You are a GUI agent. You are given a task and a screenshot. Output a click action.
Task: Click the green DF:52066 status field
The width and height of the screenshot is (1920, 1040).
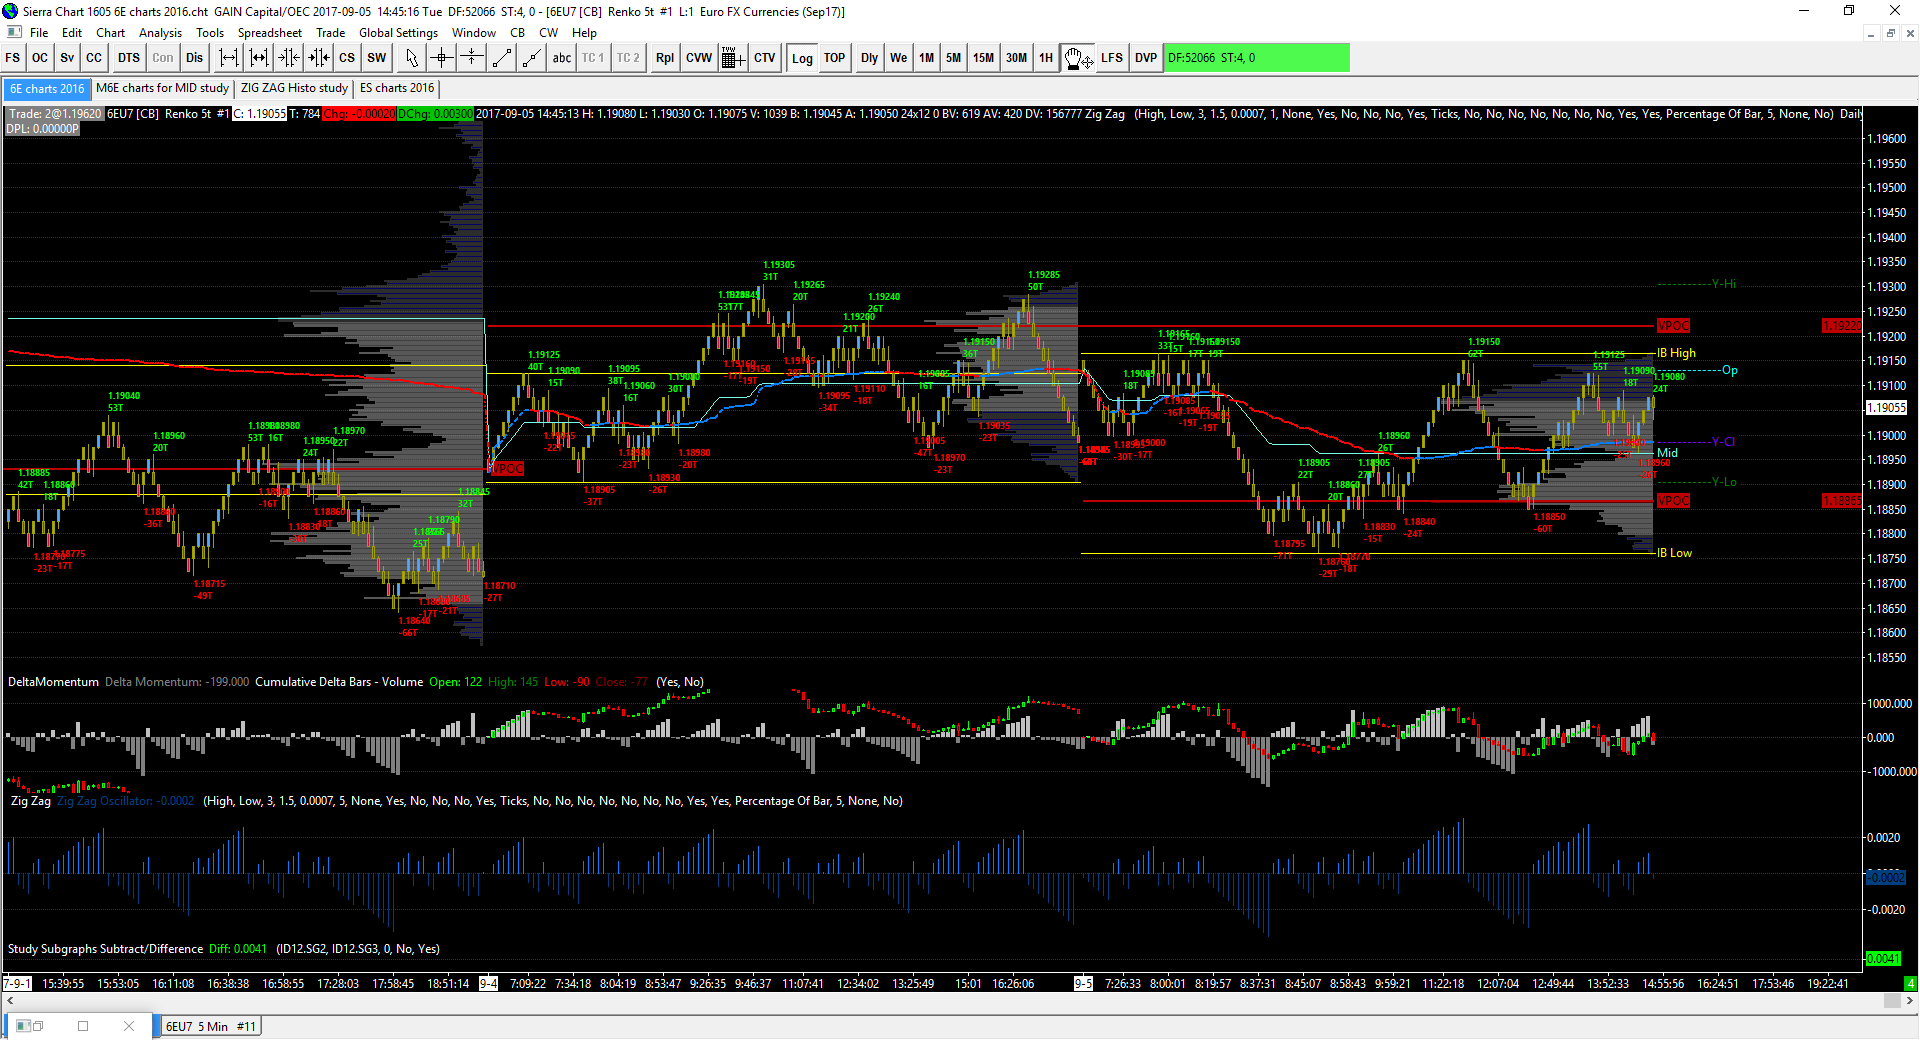tap(1257, 58)
